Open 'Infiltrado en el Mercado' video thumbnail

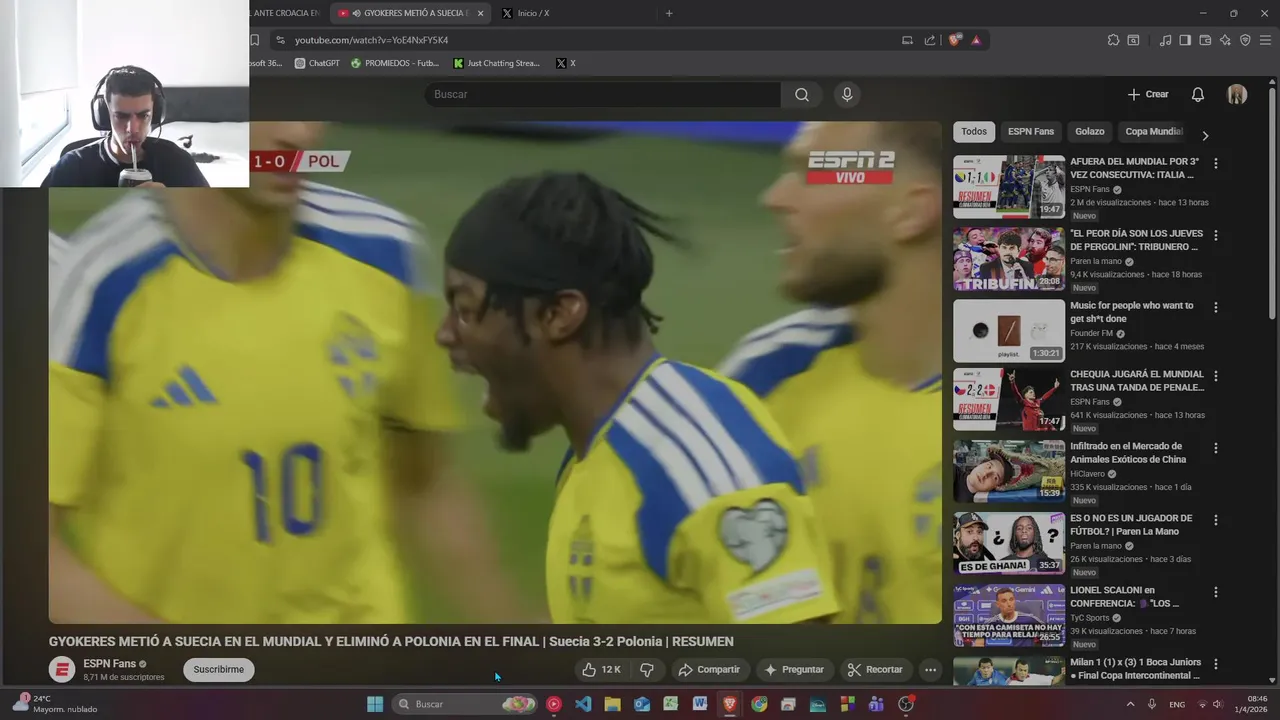[1009, 471]
